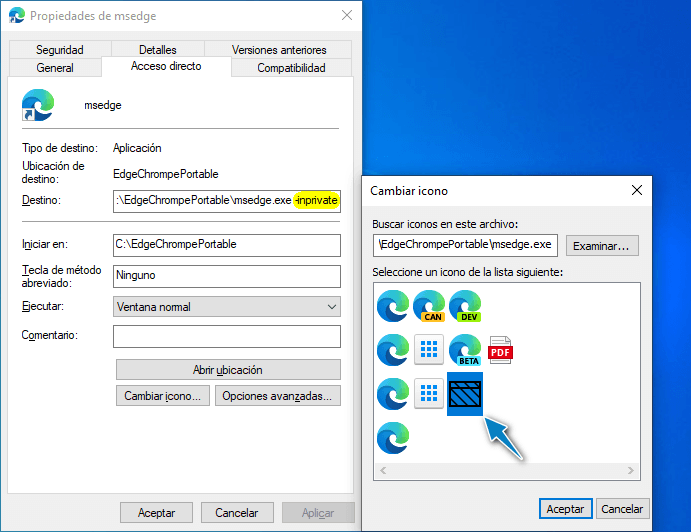This screenshot has width=691, height=532.
Task: Select the third-row apps grid icon
Action: pos(429,394)
